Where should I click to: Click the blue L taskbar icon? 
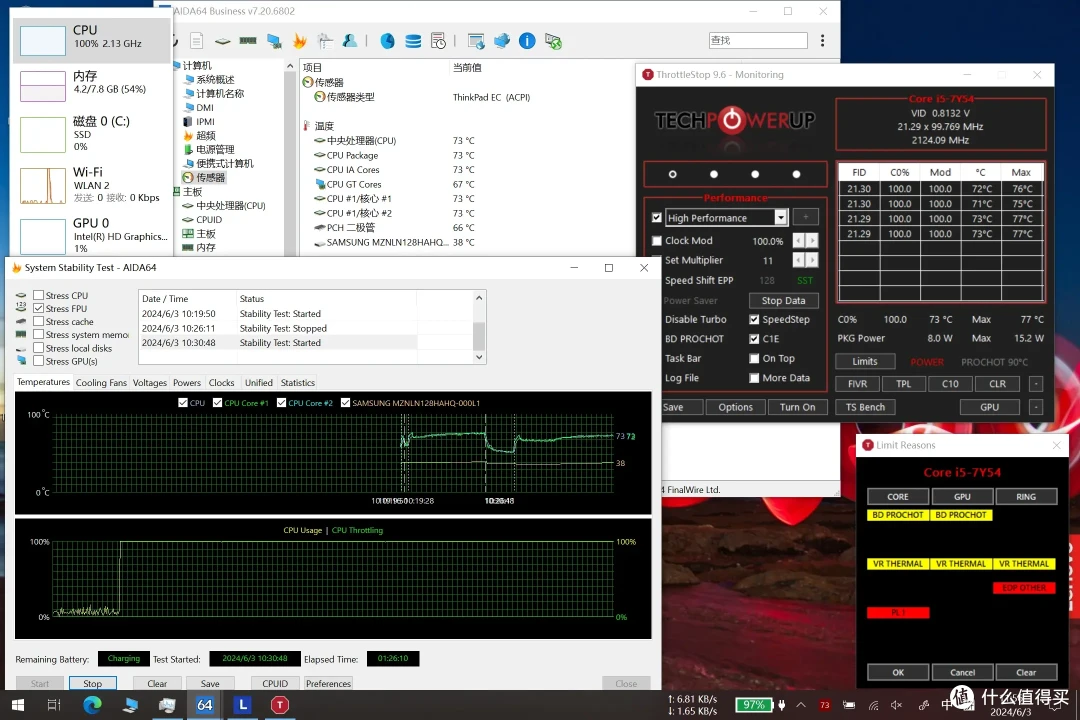[242, 705]
